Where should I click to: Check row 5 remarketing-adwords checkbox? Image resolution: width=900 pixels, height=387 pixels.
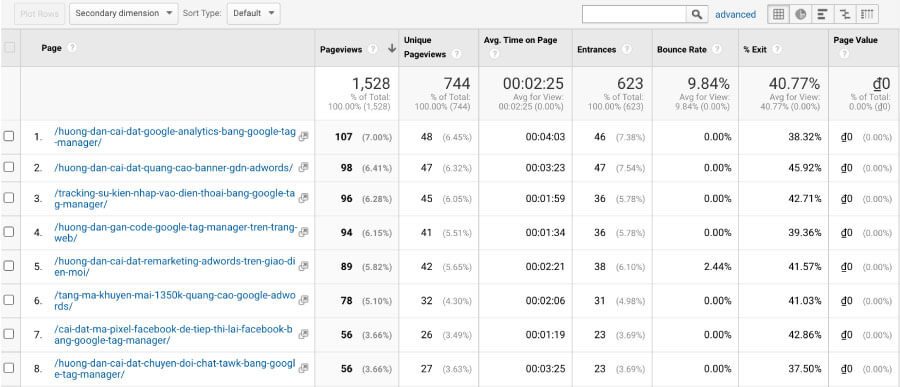click(9, 266)
